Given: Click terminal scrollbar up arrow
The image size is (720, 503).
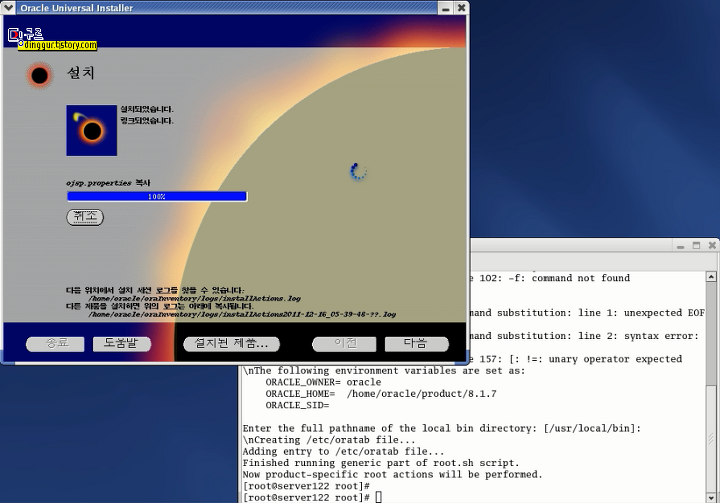Looking at the screenshot, I should click(x=711, y=277).
